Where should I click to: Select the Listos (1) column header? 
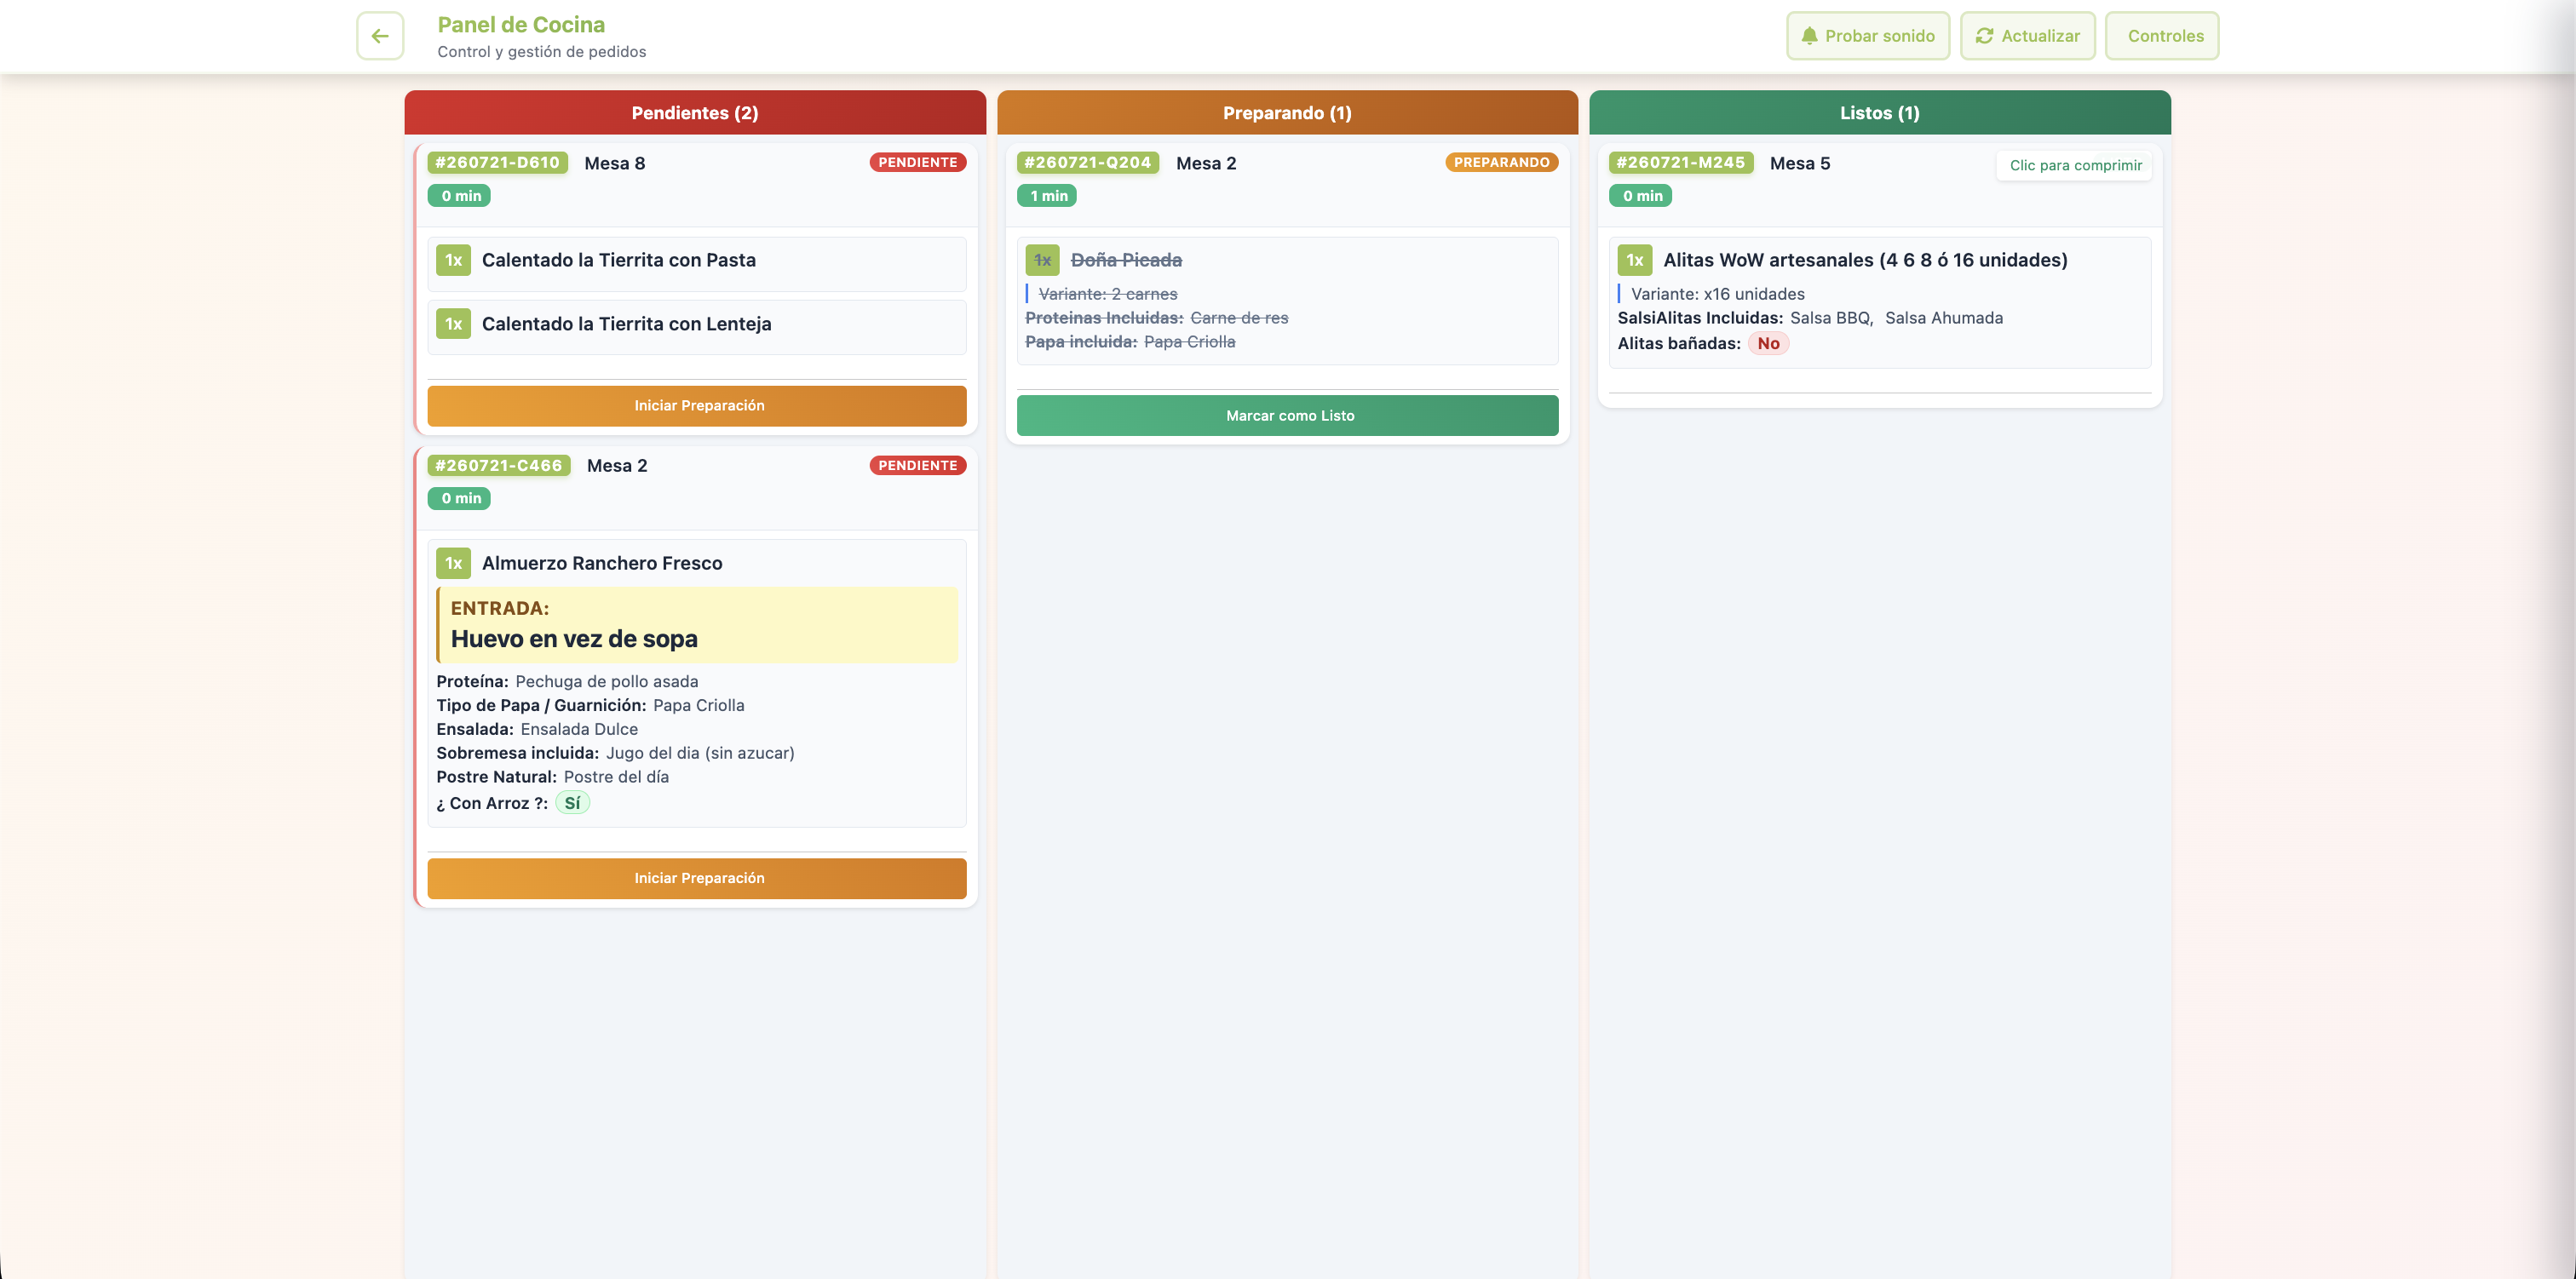pos(1879,113)
